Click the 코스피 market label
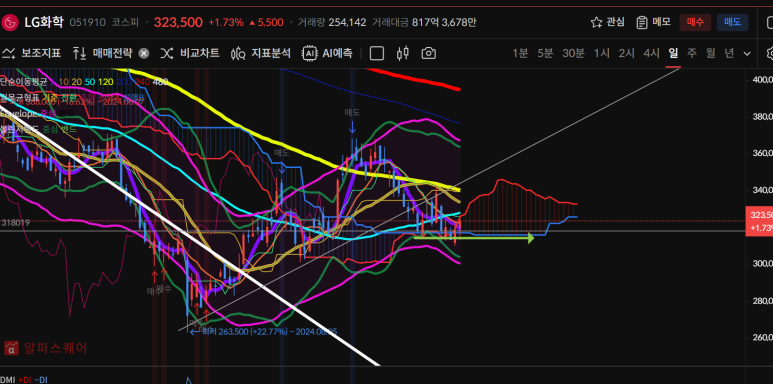The width and height of the screenshot is (773, 384). click(x=125, y=22)
